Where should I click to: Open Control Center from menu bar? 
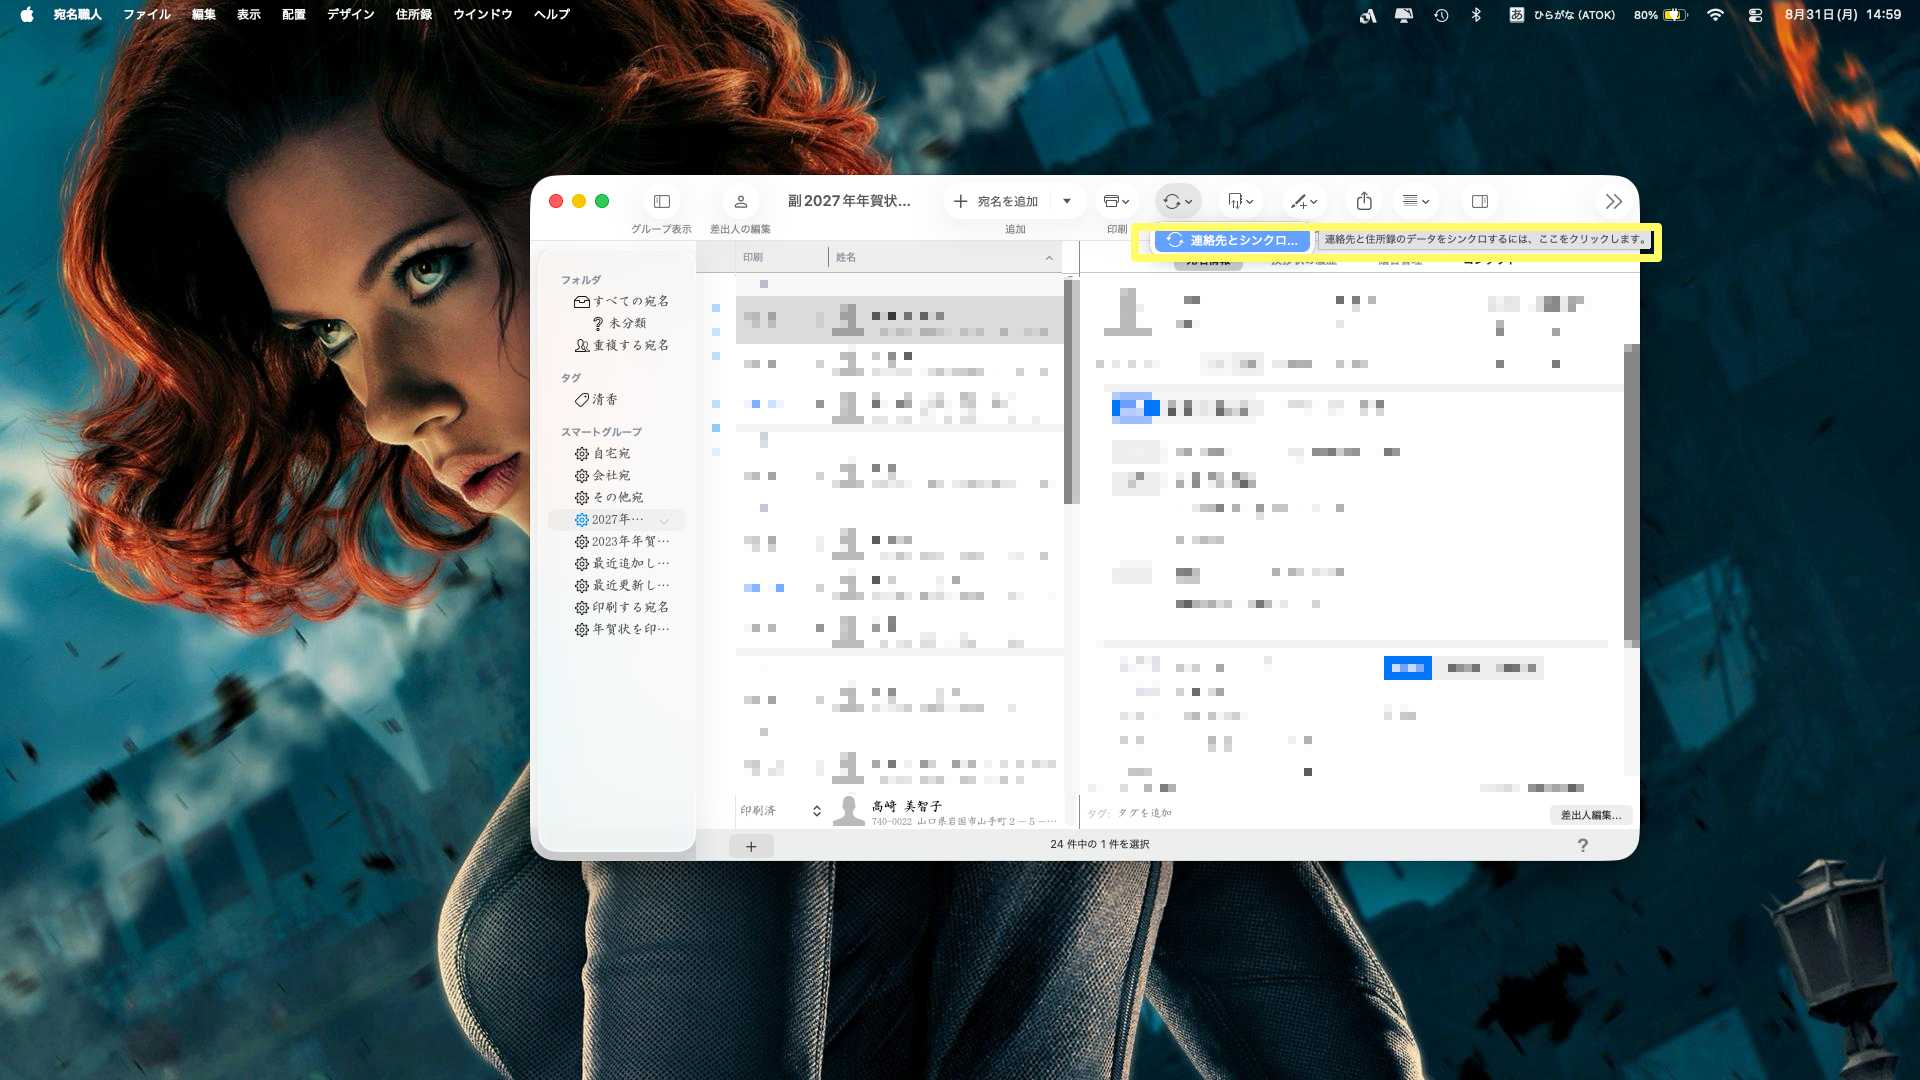(x=1755, y=15)
